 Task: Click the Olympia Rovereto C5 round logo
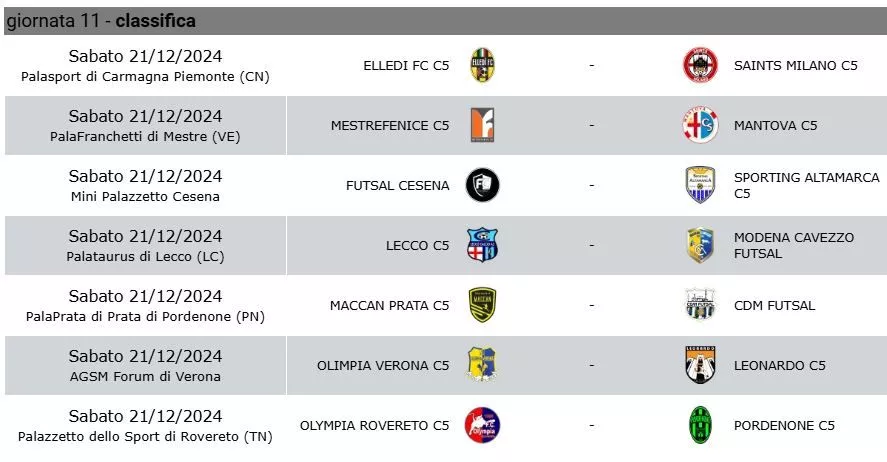coord(483,425)
